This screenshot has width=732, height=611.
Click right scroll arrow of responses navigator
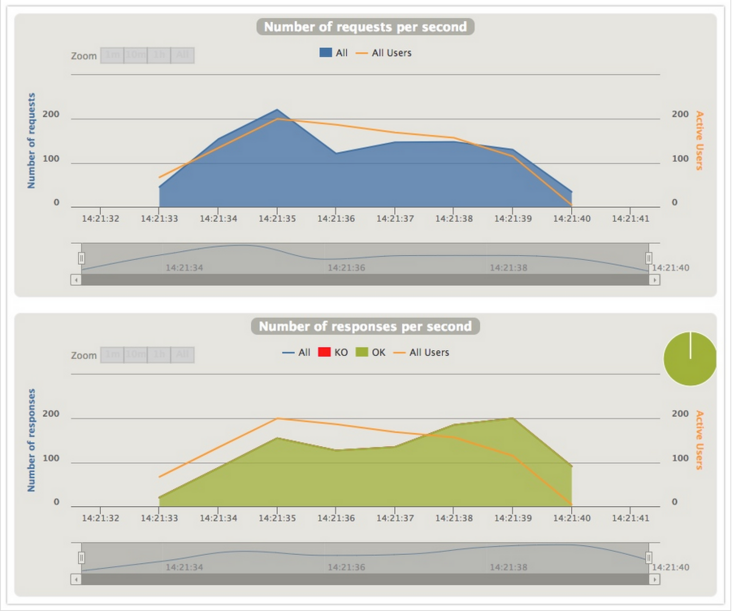click(655, 579)
